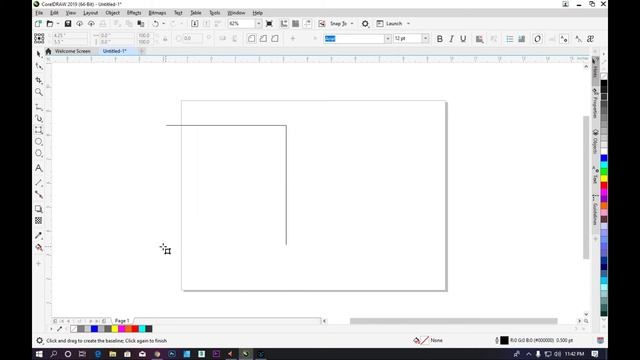The image size is (640, 360).
Task: Toggle the drop cap button
Action: click(522, 39)
